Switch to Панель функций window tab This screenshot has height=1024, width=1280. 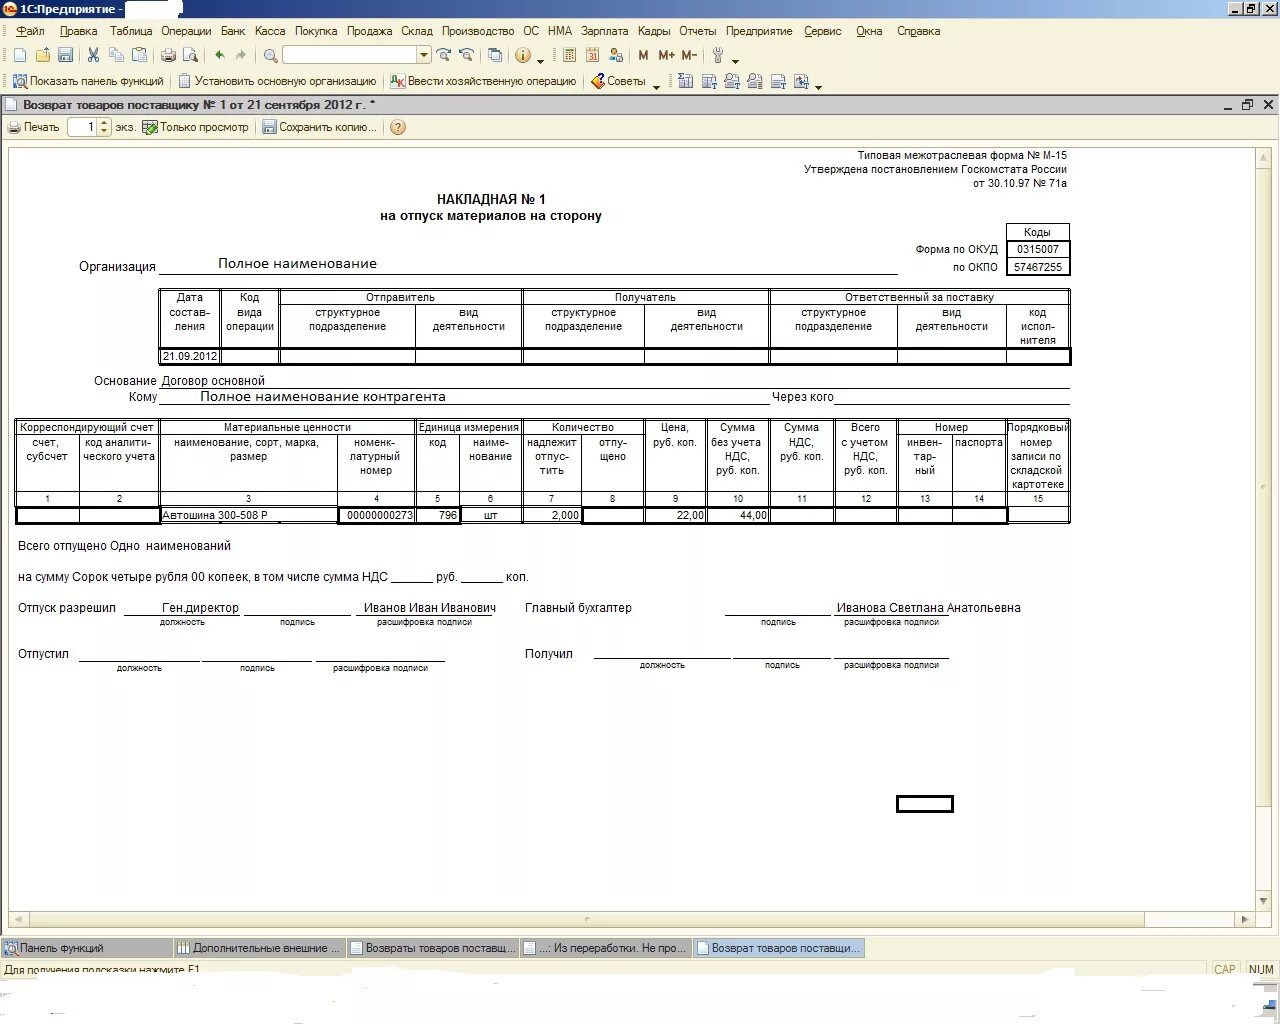[x=87, y=948]
